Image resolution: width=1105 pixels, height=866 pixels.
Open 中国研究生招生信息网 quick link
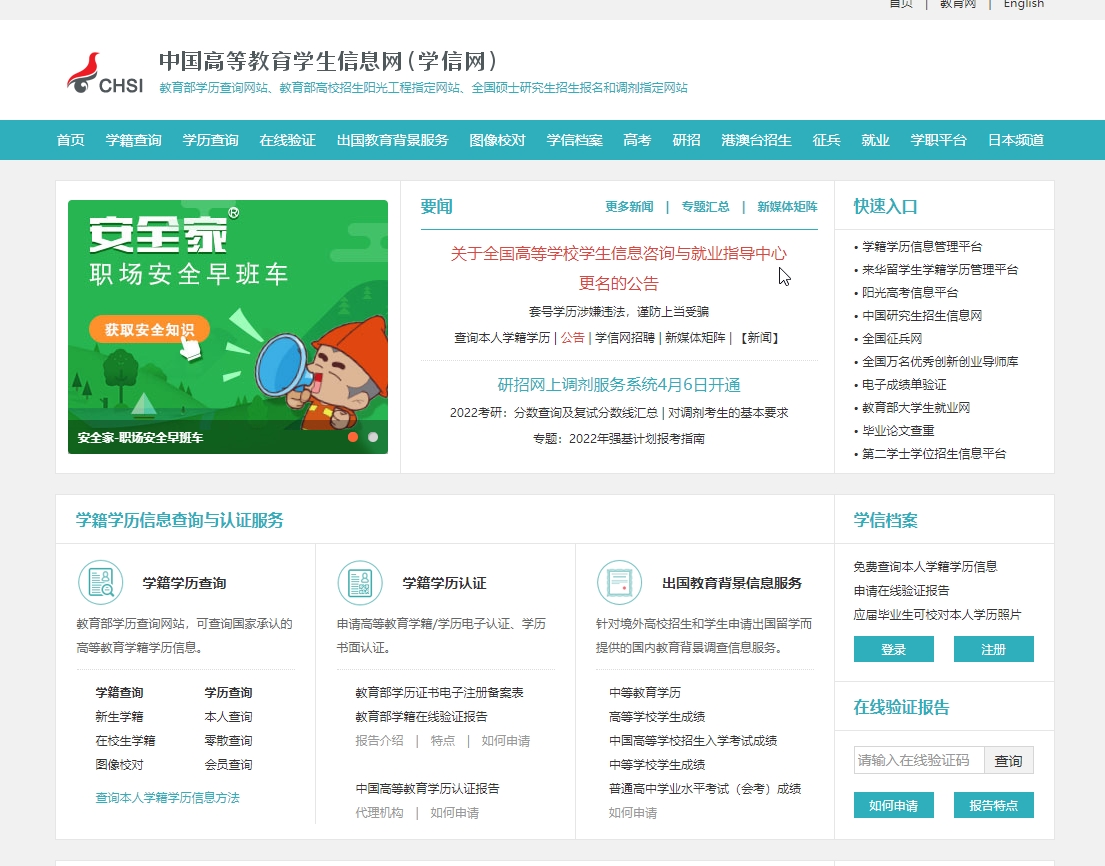point(922,316)
